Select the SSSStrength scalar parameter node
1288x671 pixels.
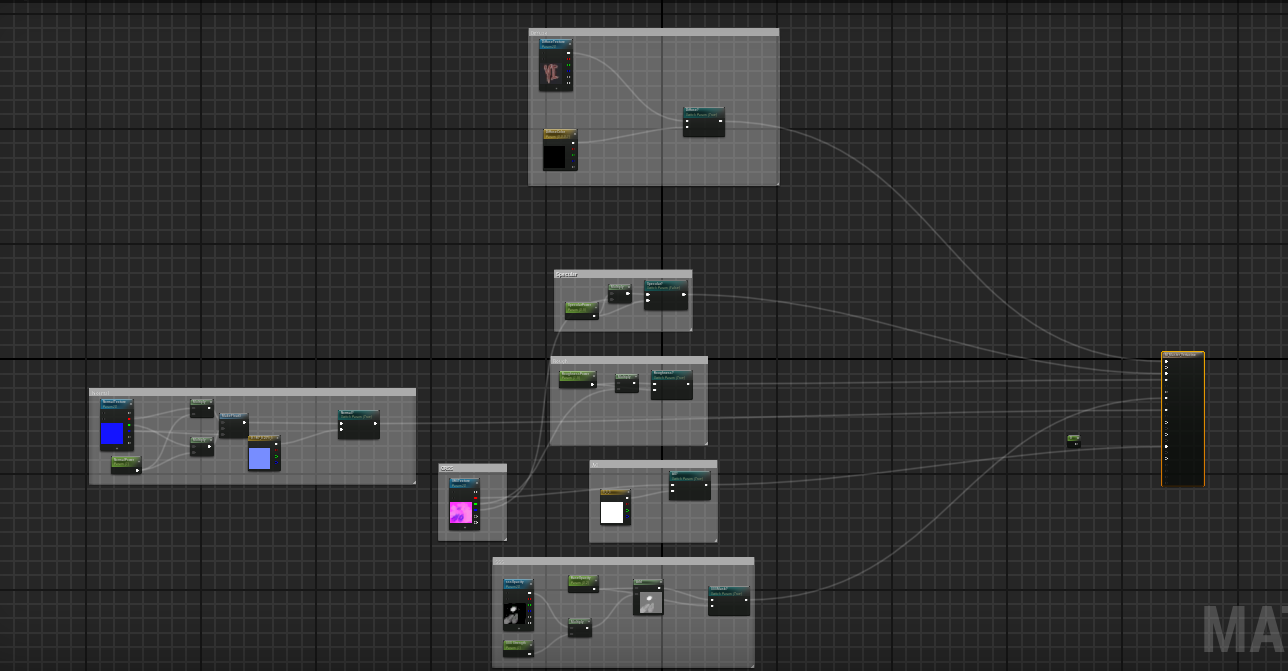point(518,648)
